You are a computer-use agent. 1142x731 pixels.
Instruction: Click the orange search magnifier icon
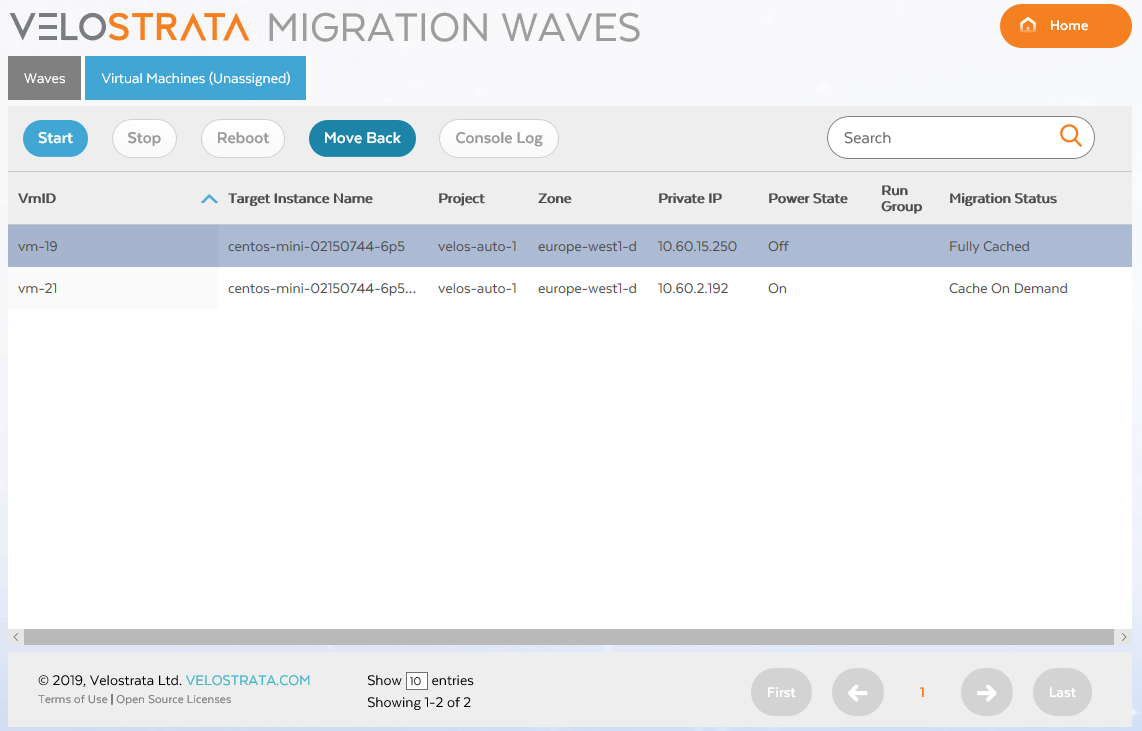1071,137
